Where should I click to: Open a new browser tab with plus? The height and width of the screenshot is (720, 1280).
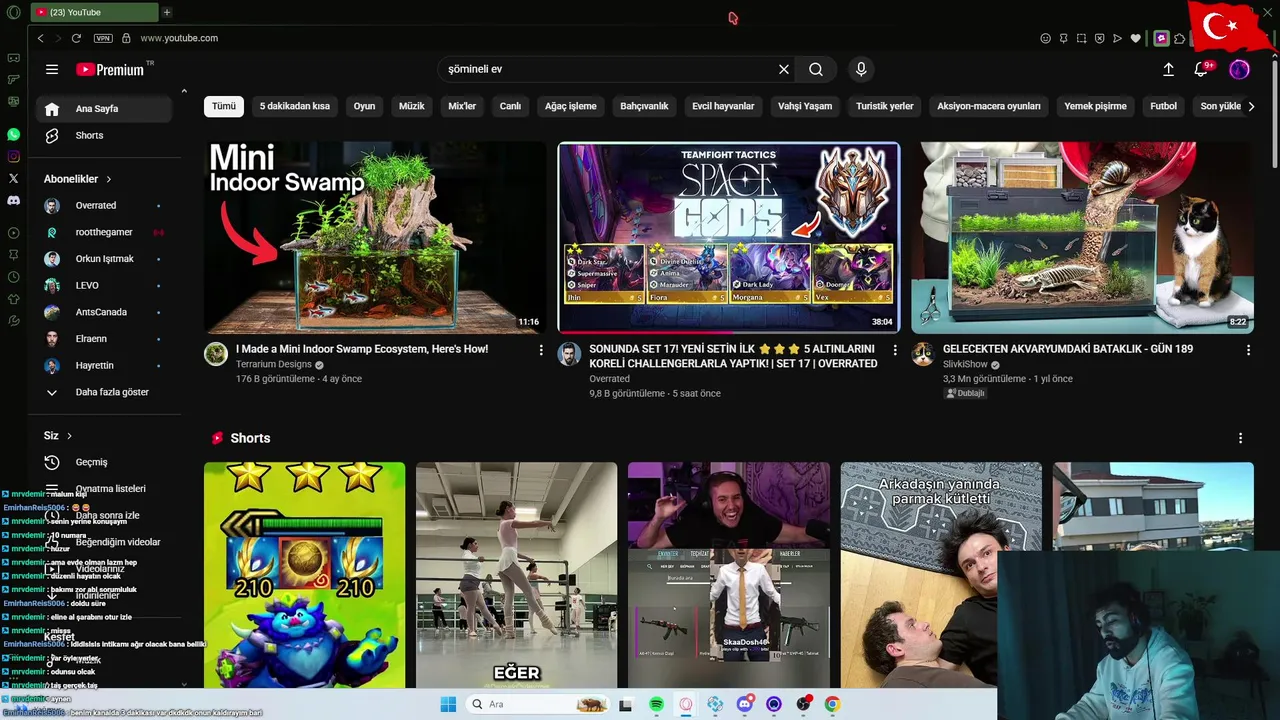[167, 12]
